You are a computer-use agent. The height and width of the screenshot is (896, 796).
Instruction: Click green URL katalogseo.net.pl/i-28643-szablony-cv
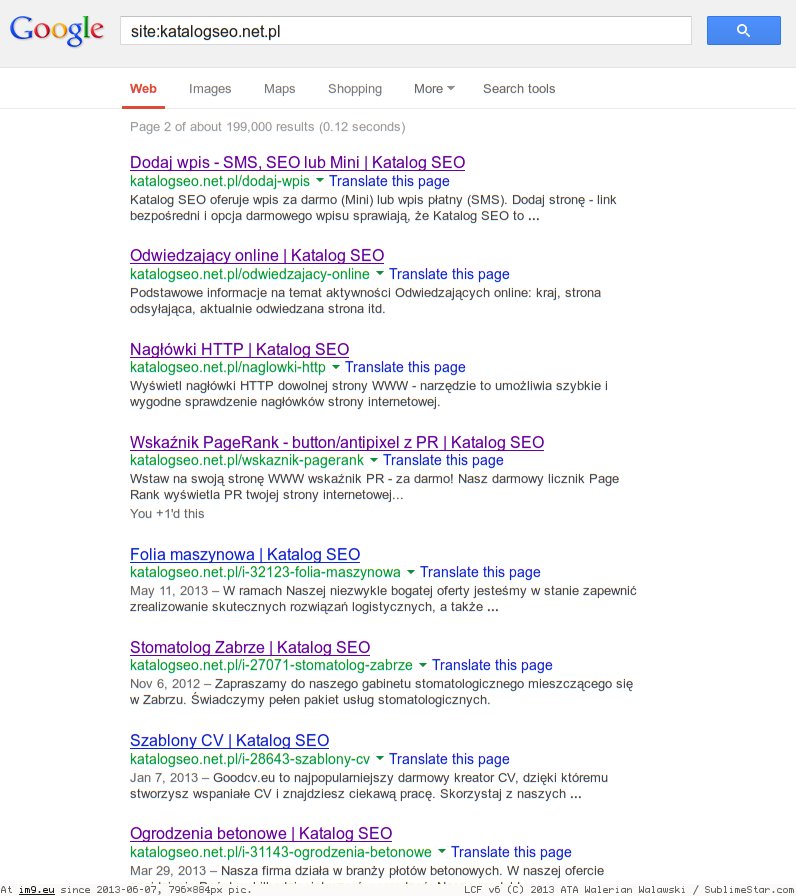point(250,759)
